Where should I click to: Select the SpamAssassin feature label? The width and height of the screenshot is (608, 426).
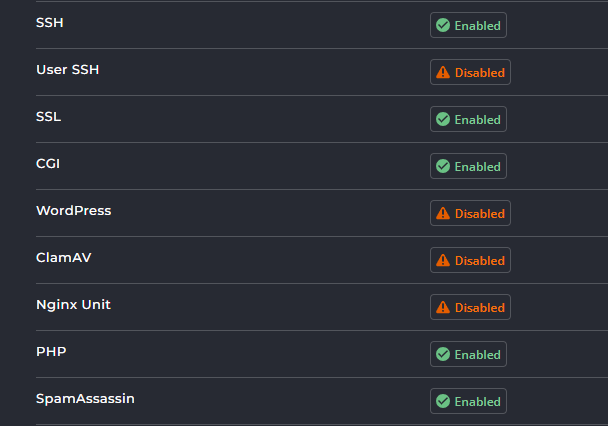point(85,398)
